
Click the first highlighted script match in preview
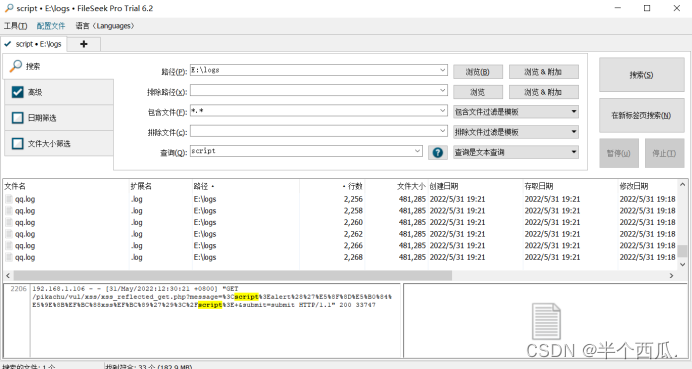coord(246,297)
